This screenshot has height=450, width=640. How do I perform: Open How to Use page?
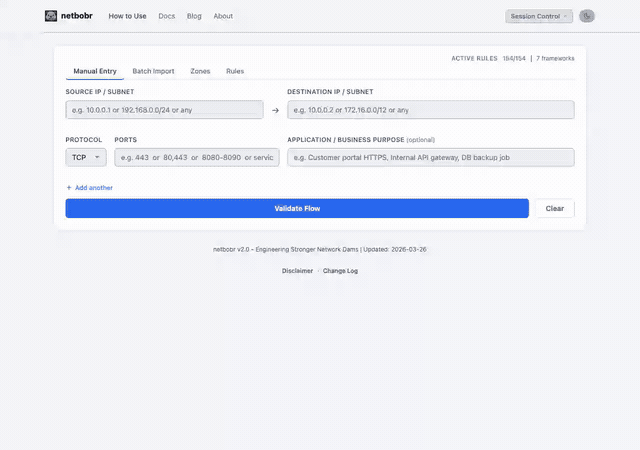coord(127,16)
